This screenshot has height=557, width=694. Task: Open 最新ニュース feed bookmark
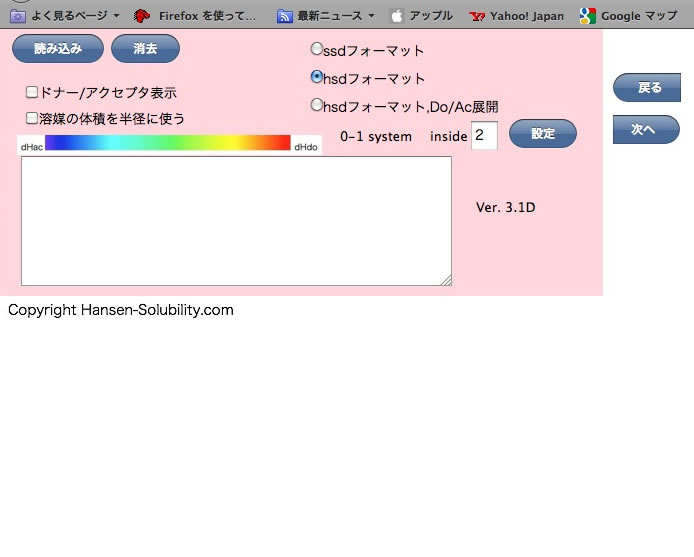pos(326,16)
